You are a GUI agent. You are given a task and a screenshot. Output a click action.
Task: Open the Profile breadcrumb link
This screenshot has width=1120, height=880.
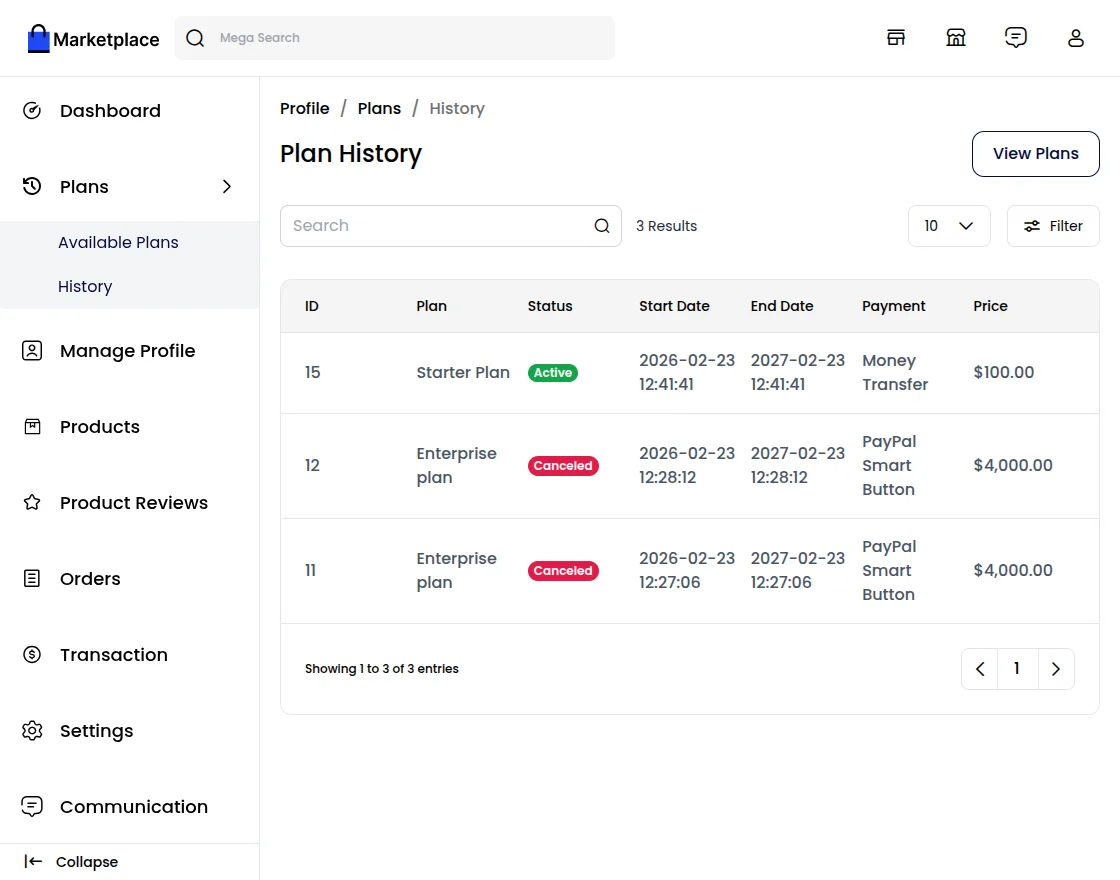pyautogui.click(x=304, y=108)
